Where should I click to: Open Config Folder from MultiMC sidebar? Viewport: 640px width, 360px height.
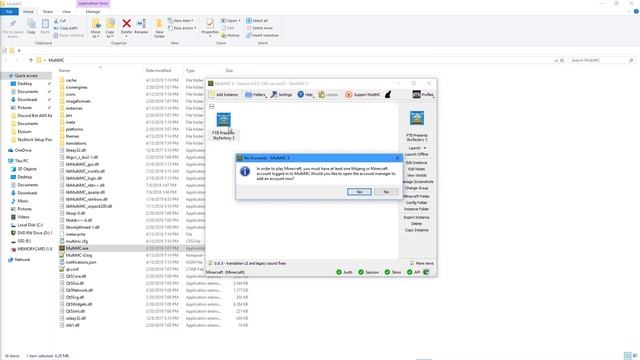[x=416, y=202]
